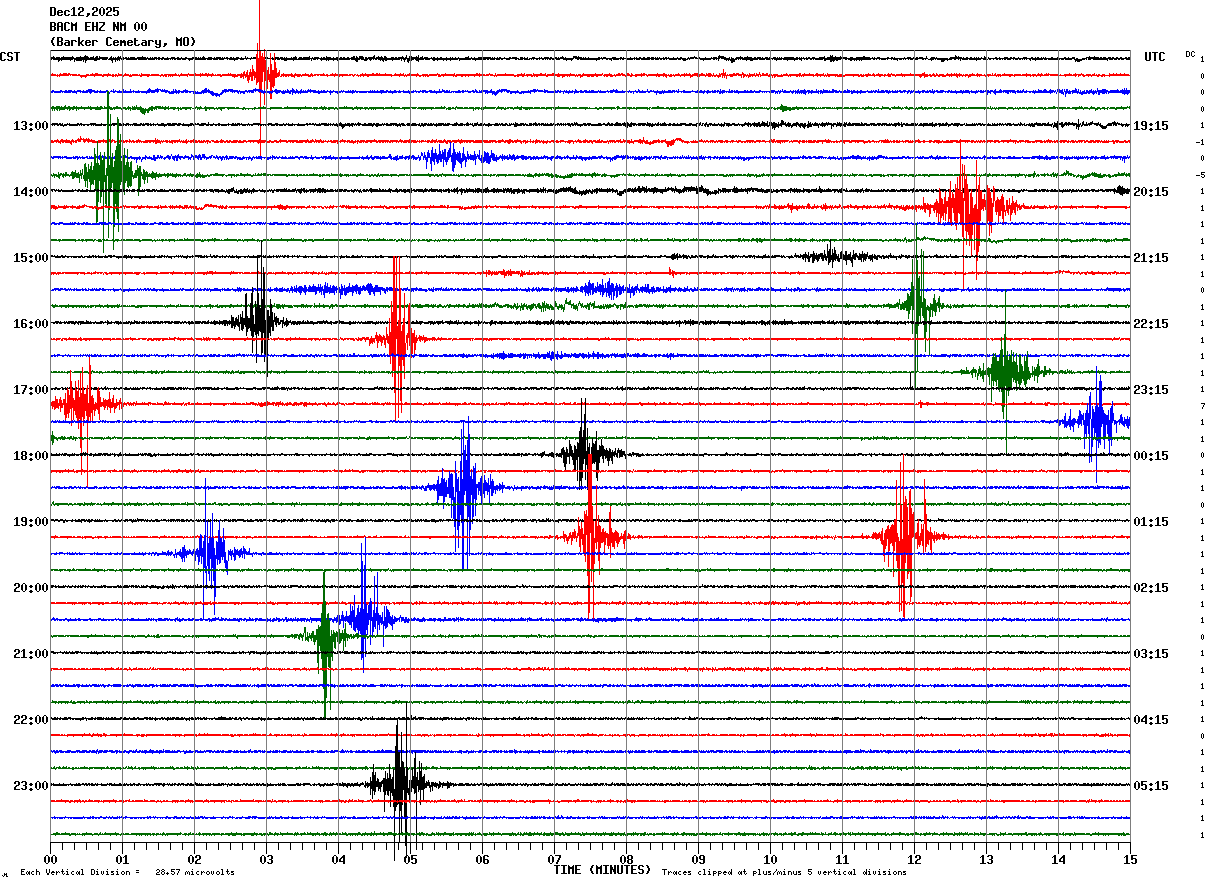Click minute 06 on the time axis

[482, 859]
